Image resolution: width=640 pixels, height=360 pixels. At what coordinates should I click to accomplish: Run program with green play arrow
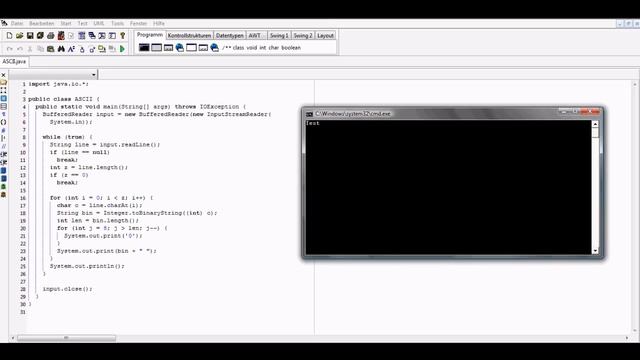click(x=122, y=49)
